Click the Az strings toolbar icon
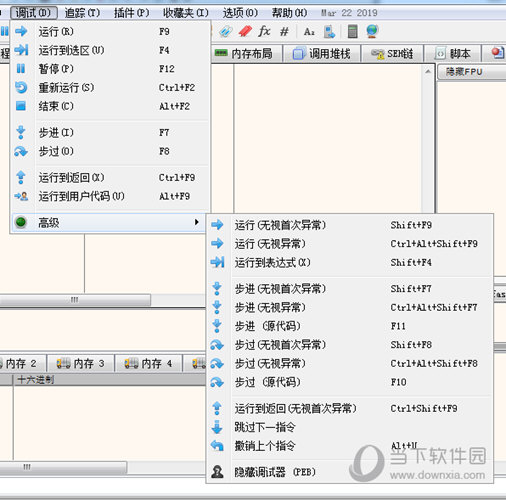This screenshot has height=500, width=506. click(x=309, y=32)
